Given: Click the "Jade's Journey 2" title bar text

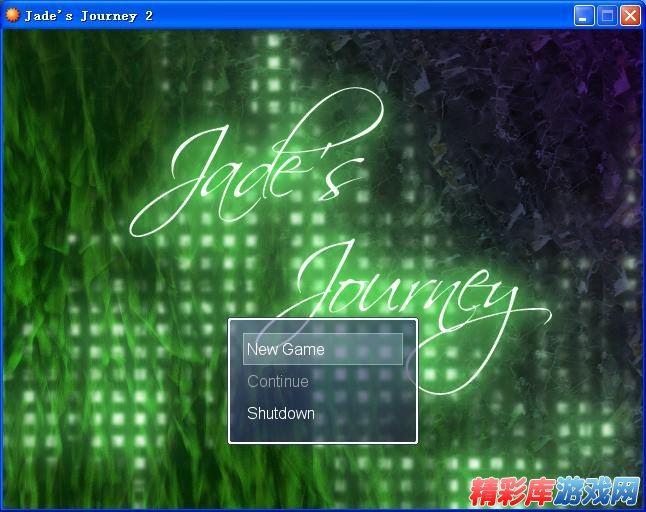Looking at the screenshot, I should (82, 15).
